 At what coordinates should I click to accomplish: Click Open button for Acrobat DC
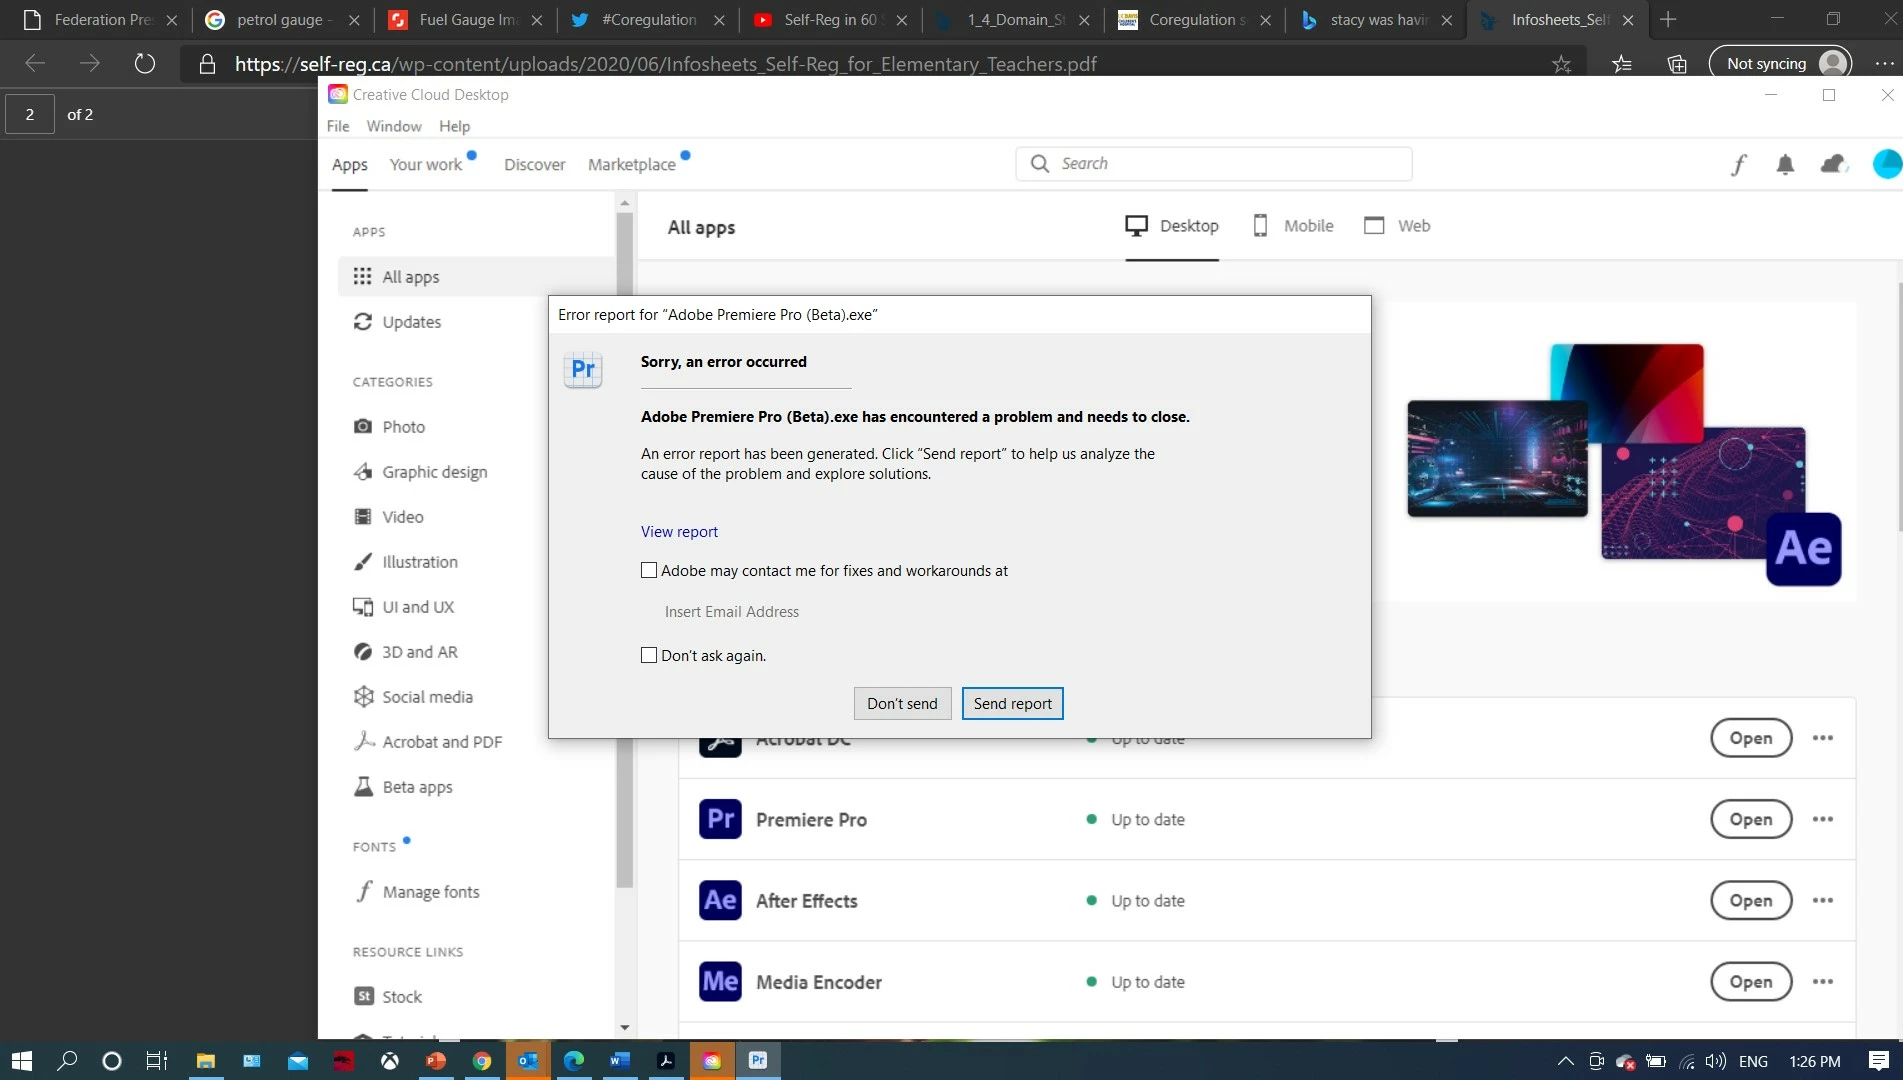(x=1750, y=738)
